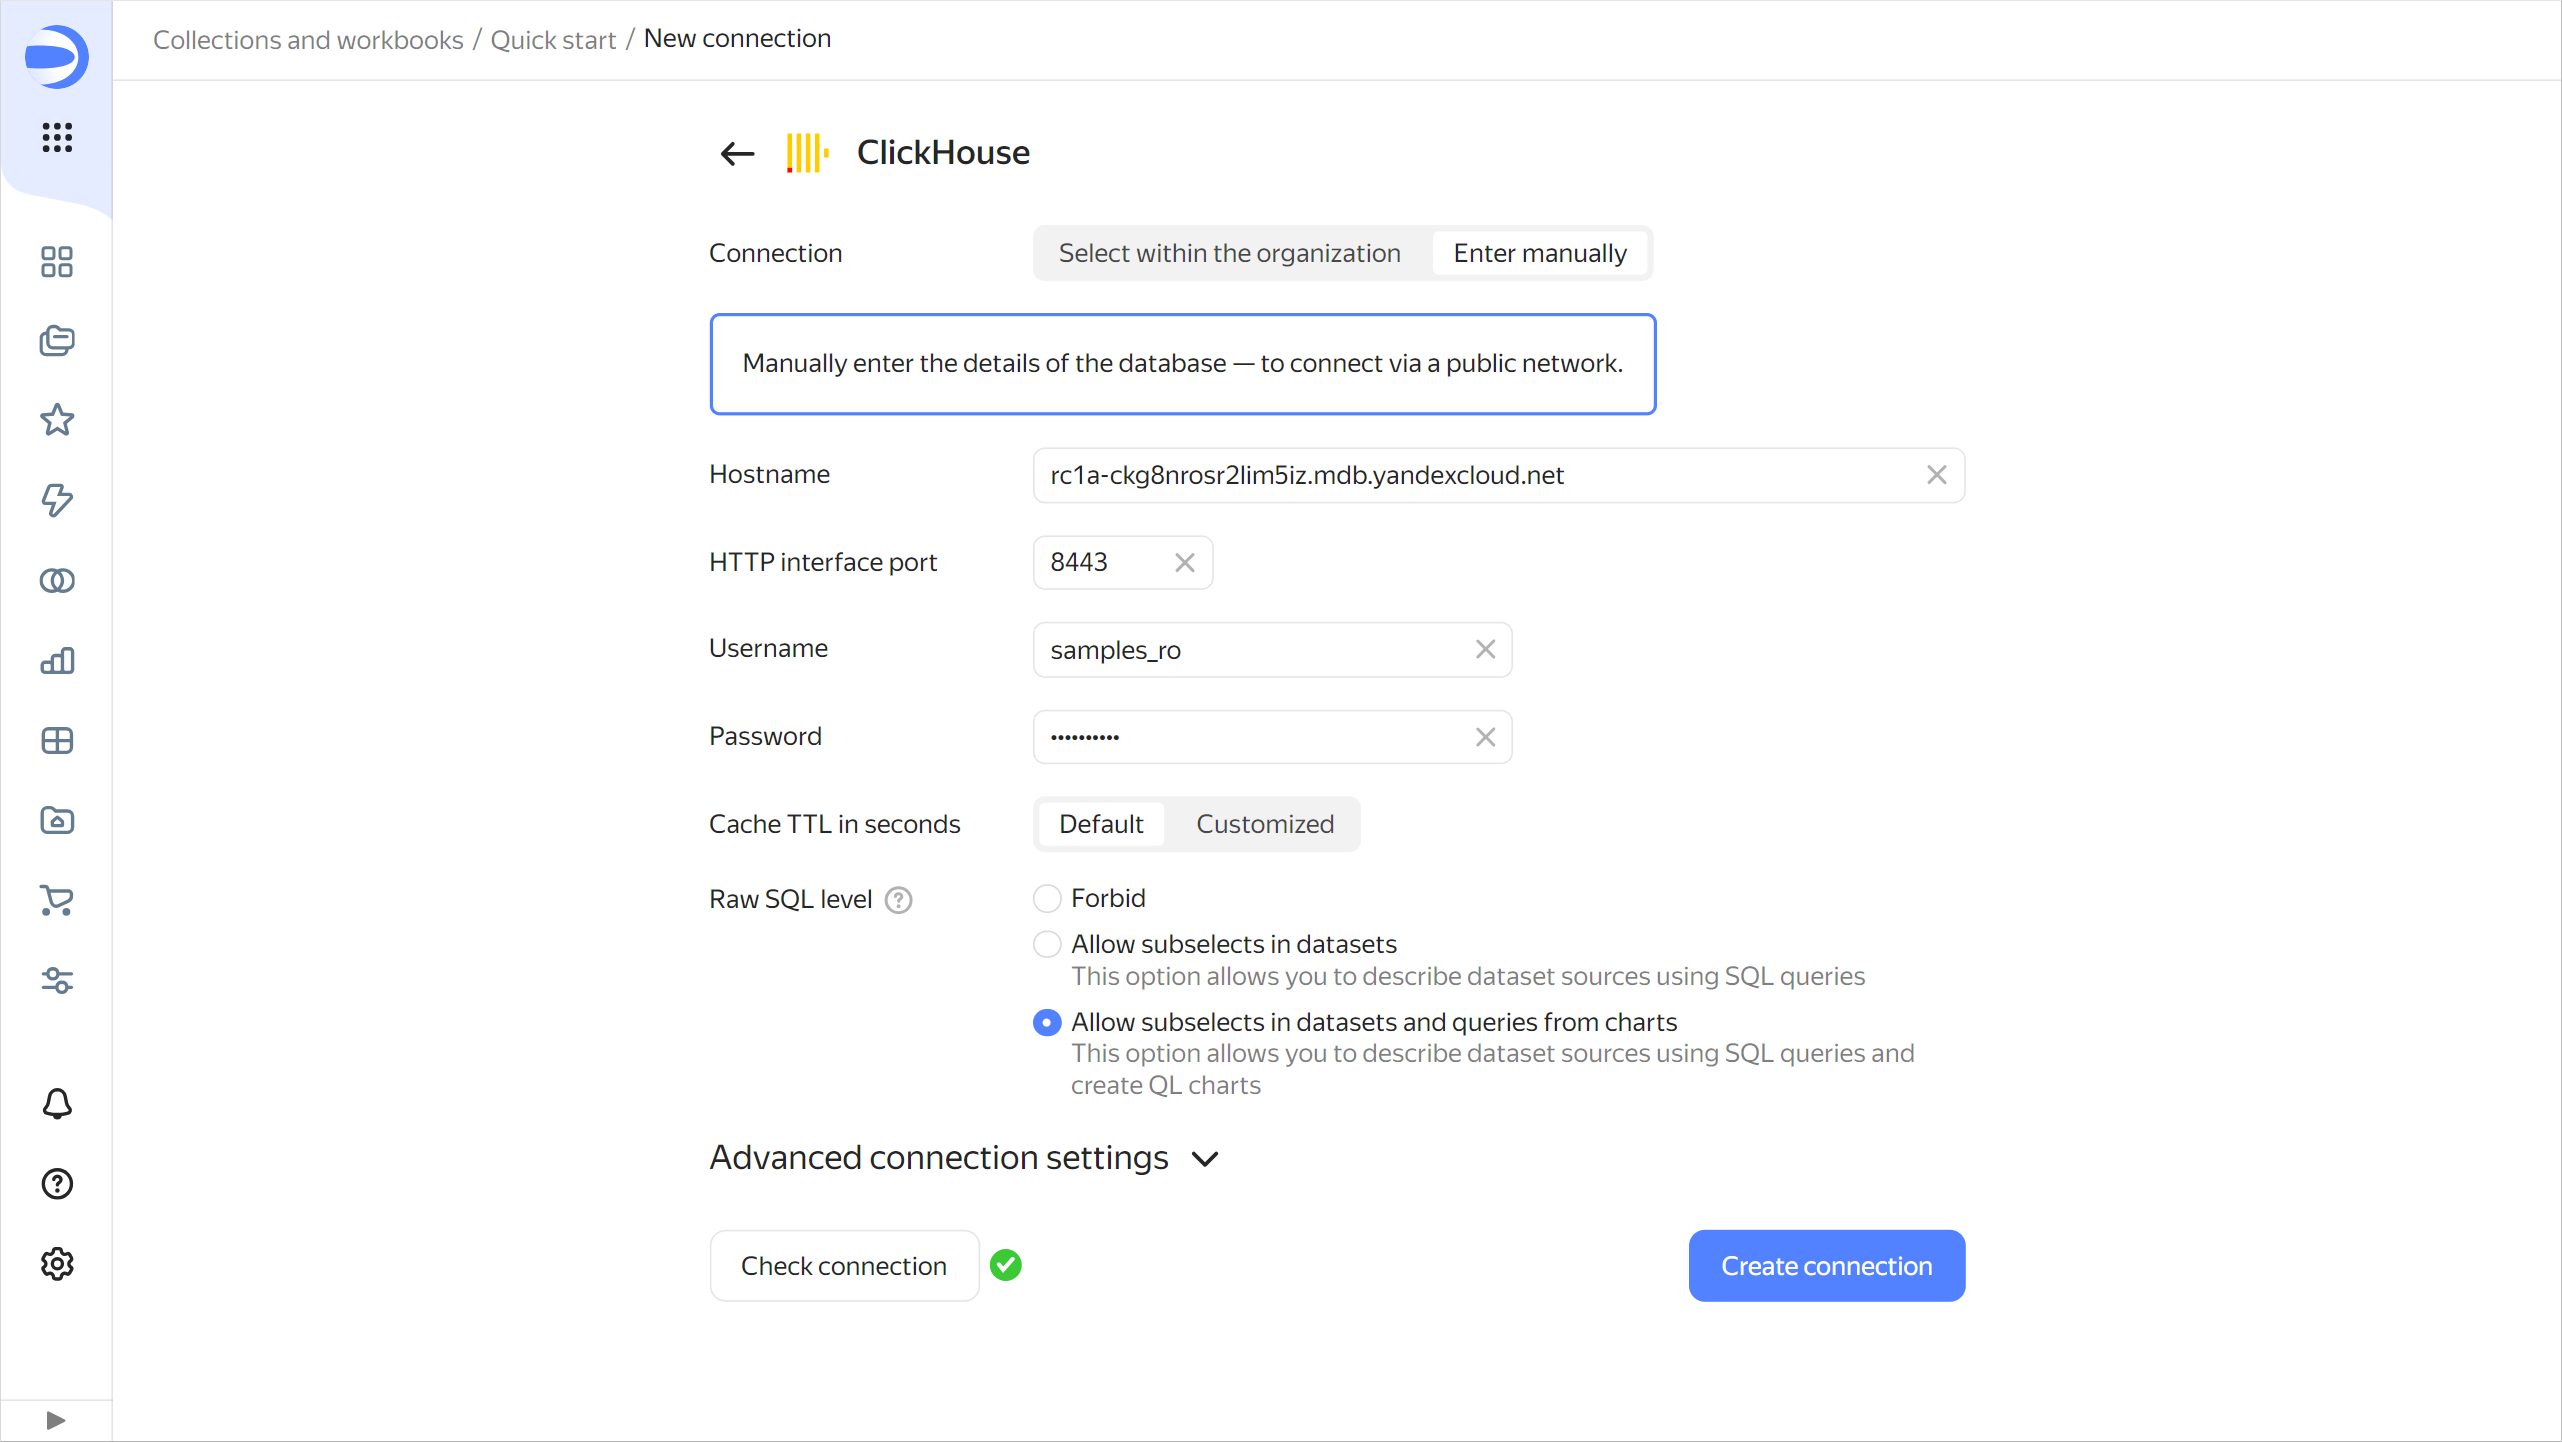Clear the Hostname input field
The height and width of the screenshot is (1442, 2562).
click(x=1937, y=475)
